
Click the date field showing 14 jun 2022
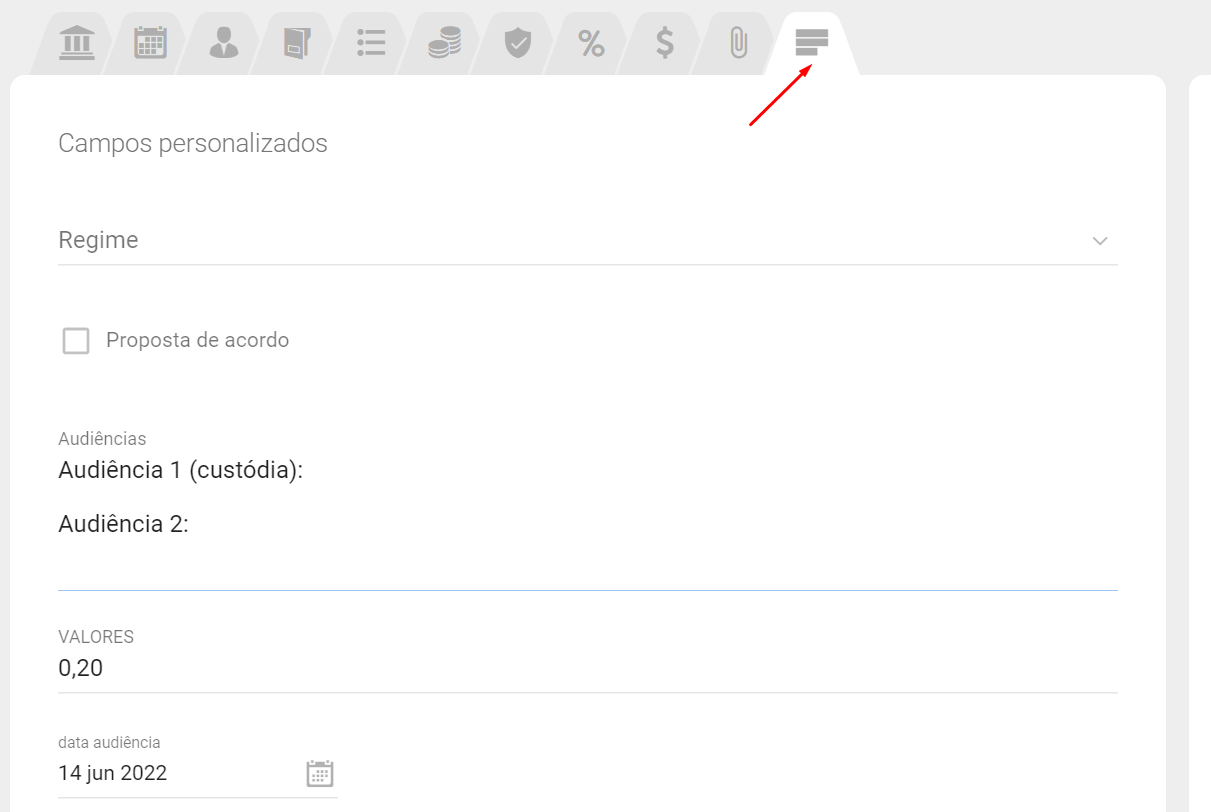(x=150, y=773)
